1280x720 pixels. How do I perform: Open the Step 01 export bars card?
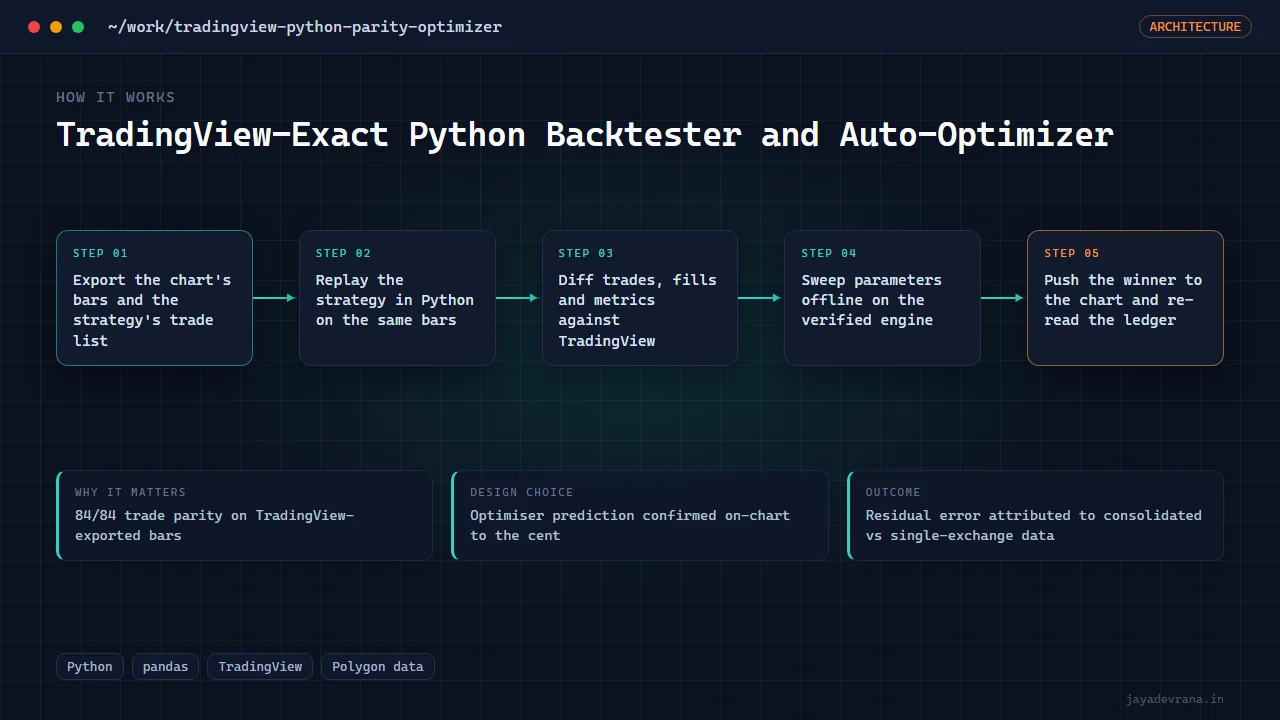coord(154,298)
